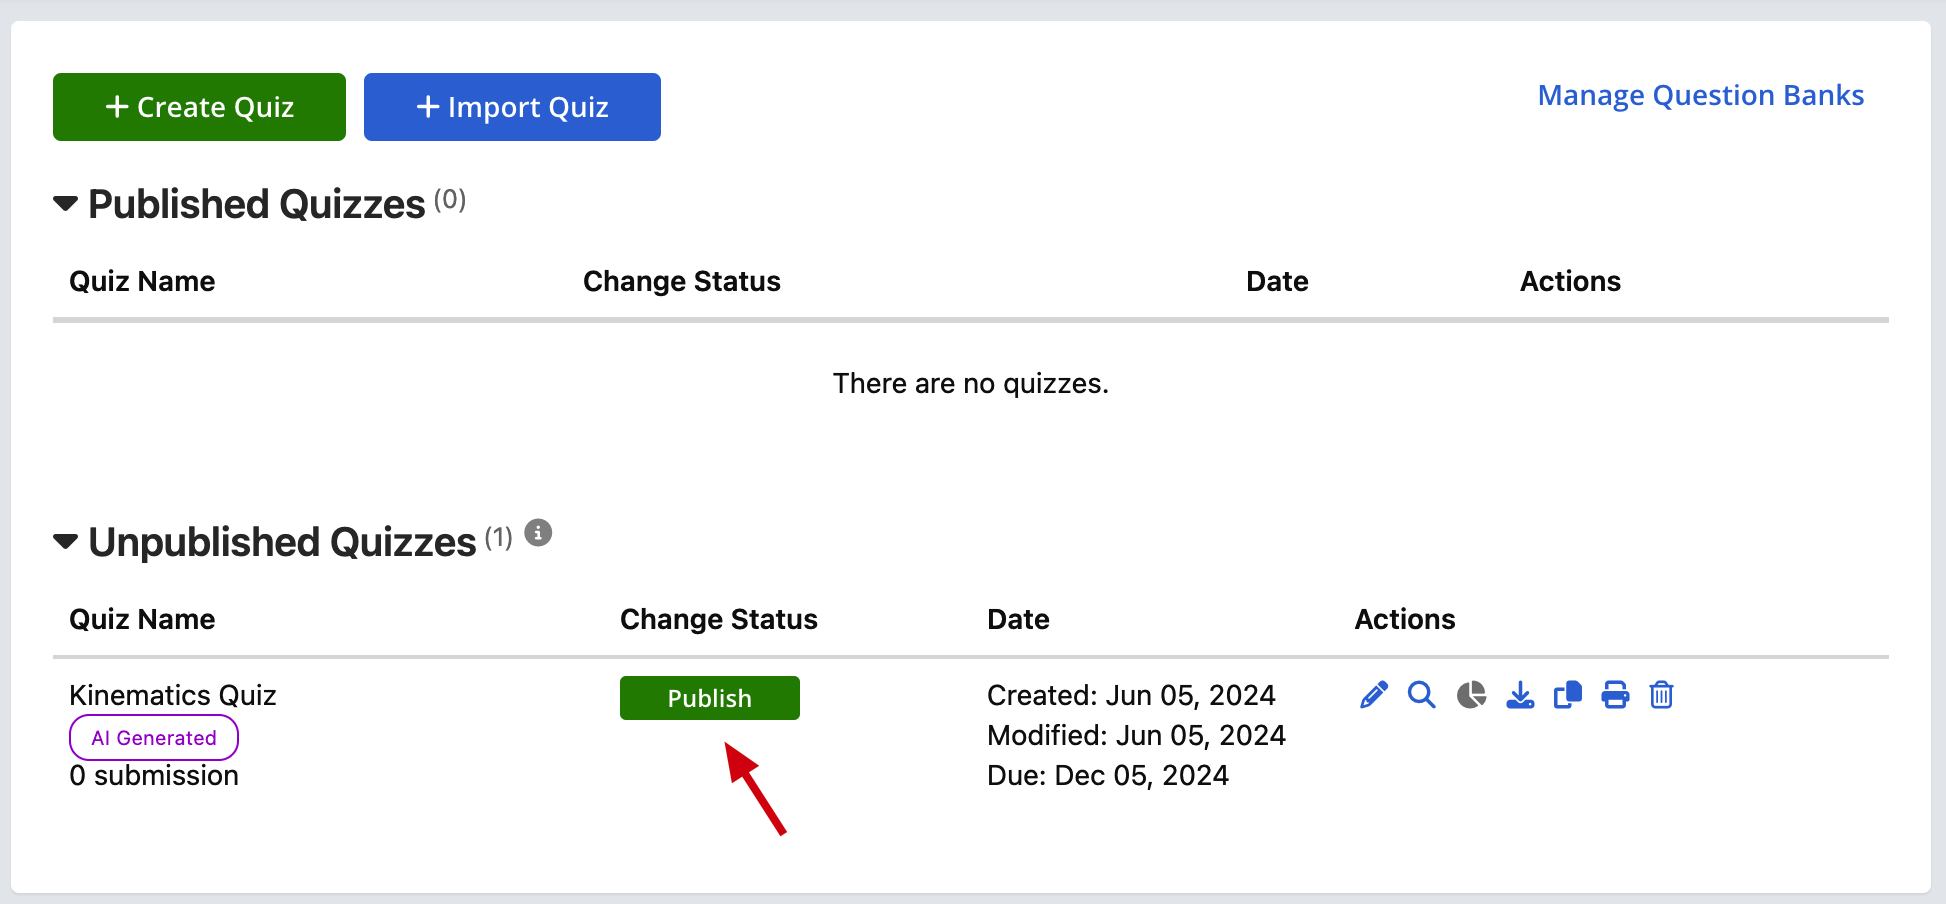Select the Kinematics Quiz name

coord(173,695)
